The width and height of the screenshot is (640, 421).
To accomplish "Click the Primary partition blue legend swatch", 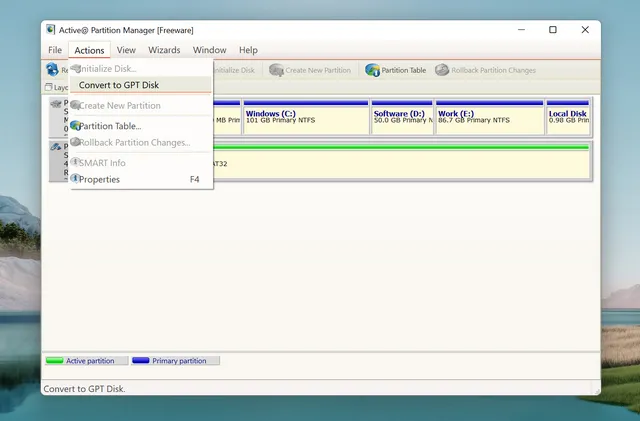I will 141,361.
